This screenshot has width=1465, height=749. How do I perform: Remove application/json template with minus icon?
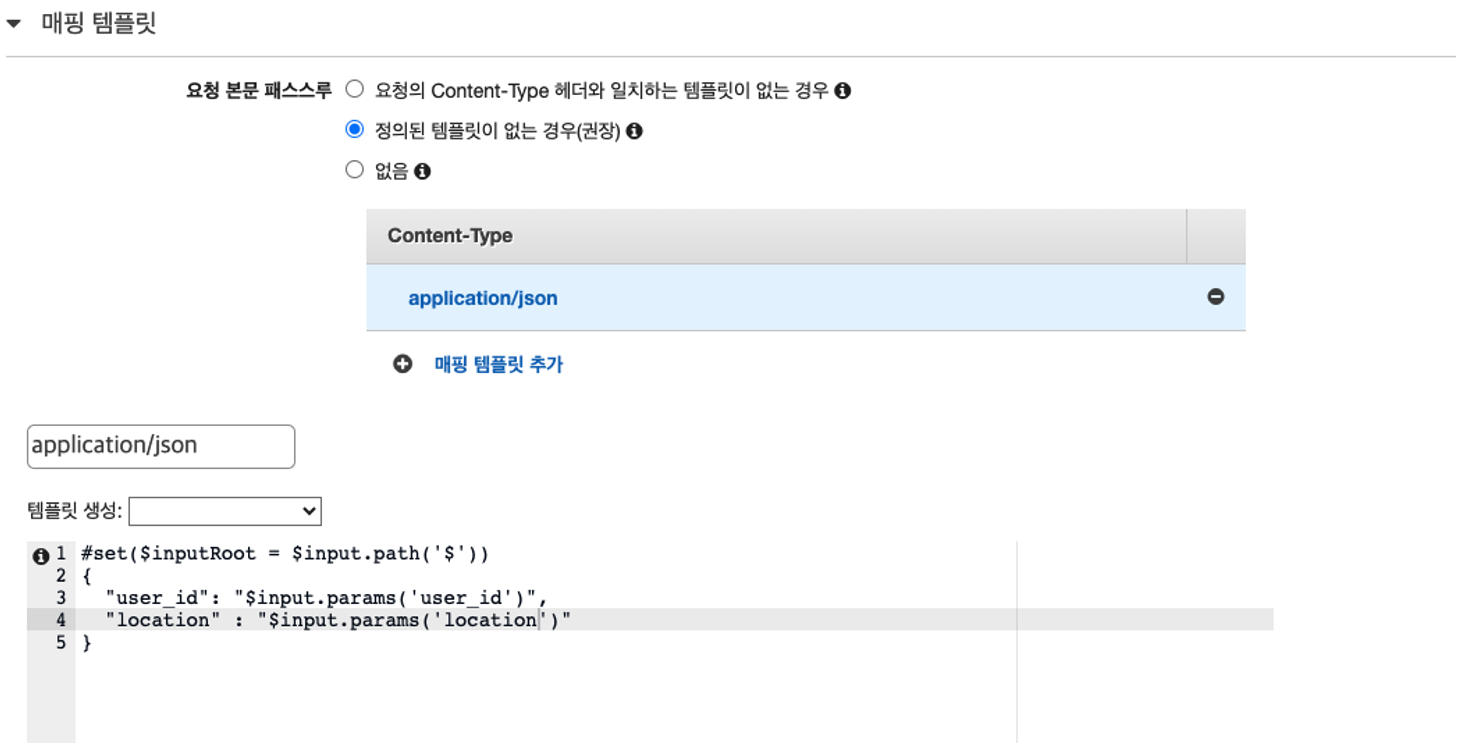pyautogui.click(x=1215, y=297)
